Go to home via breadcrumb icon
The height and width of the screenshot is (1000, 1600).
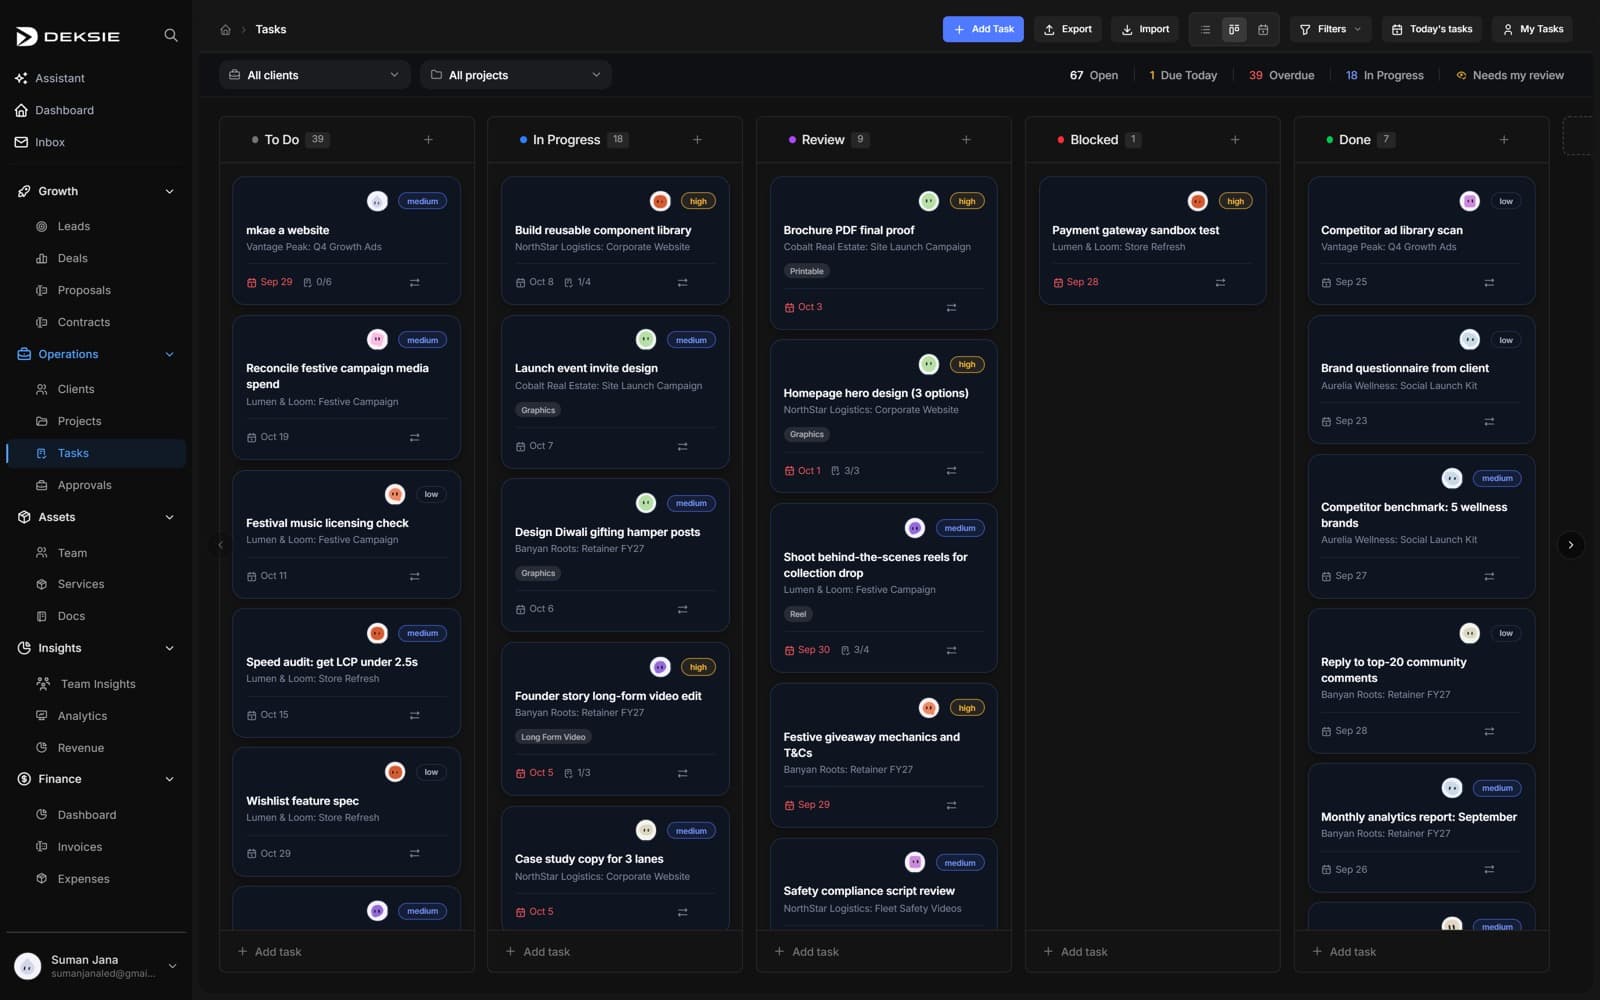[x=226, y=29]
